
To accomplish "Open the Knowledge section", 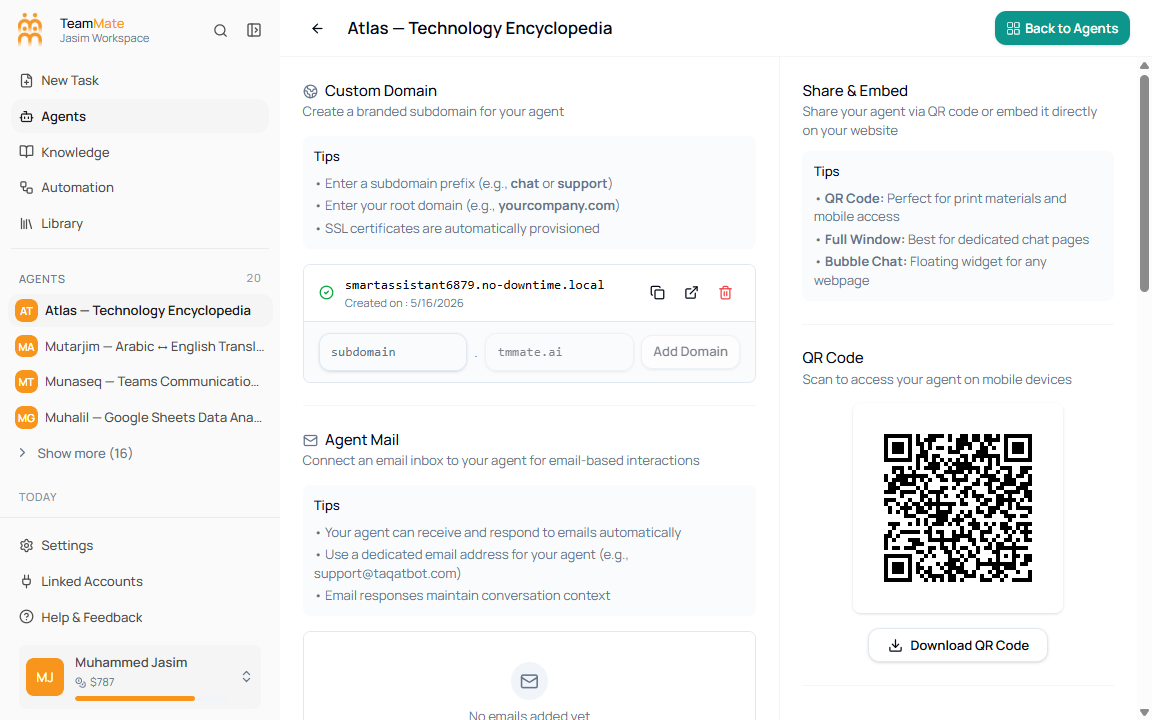I will coord(140,152).
